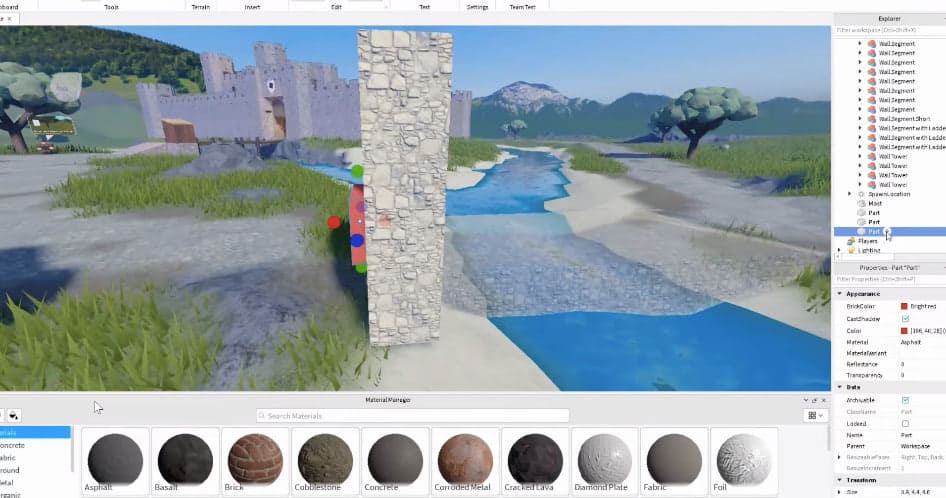Click the red axis handle in viewport

tap(334, 223)
